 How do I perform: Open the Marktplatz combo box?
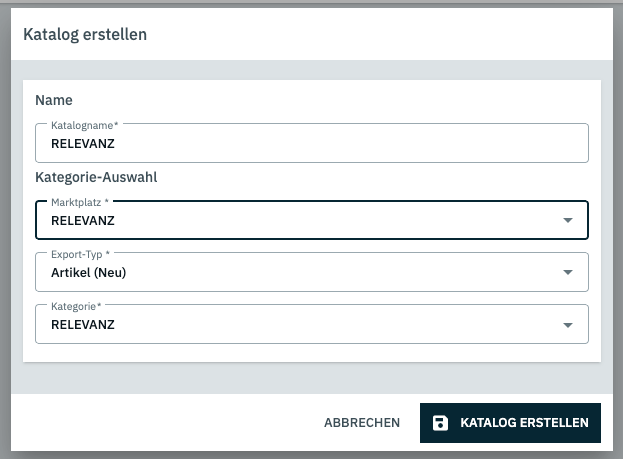[300, 220]
